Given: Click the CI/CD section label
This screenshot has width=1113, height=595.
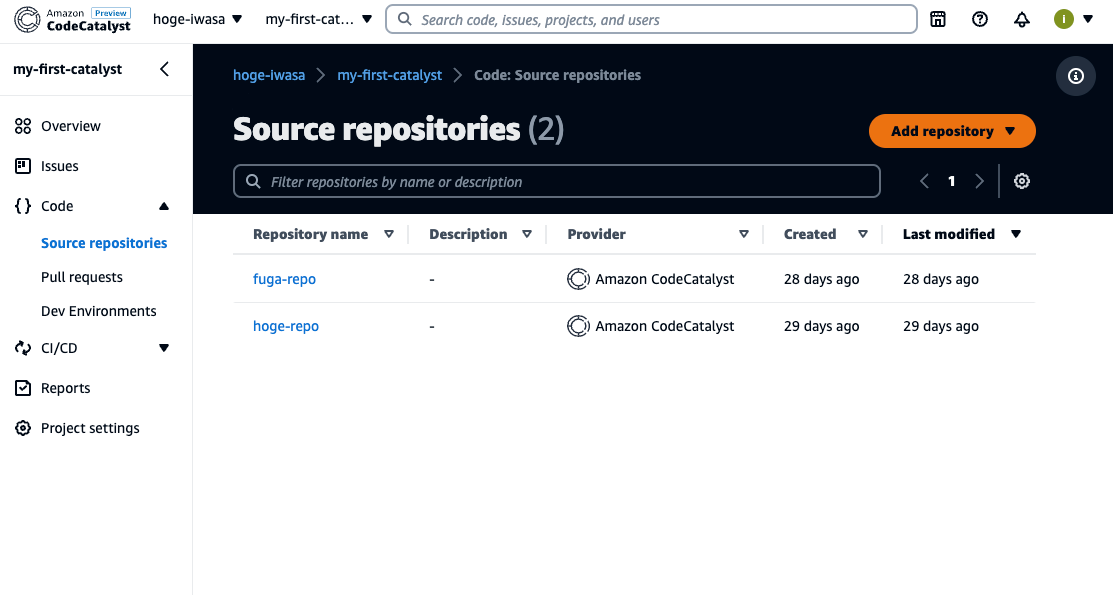Looking at the screenshot, I should [59, 348].
